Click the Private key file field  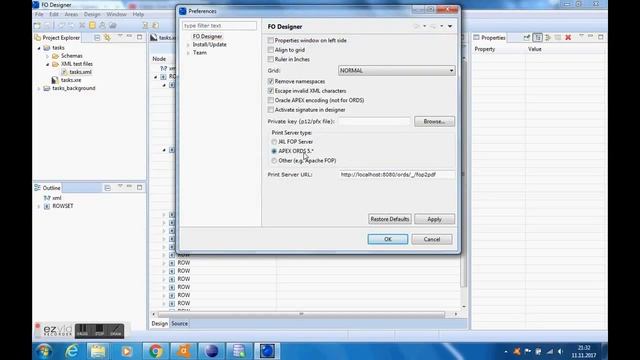[374, 121]
